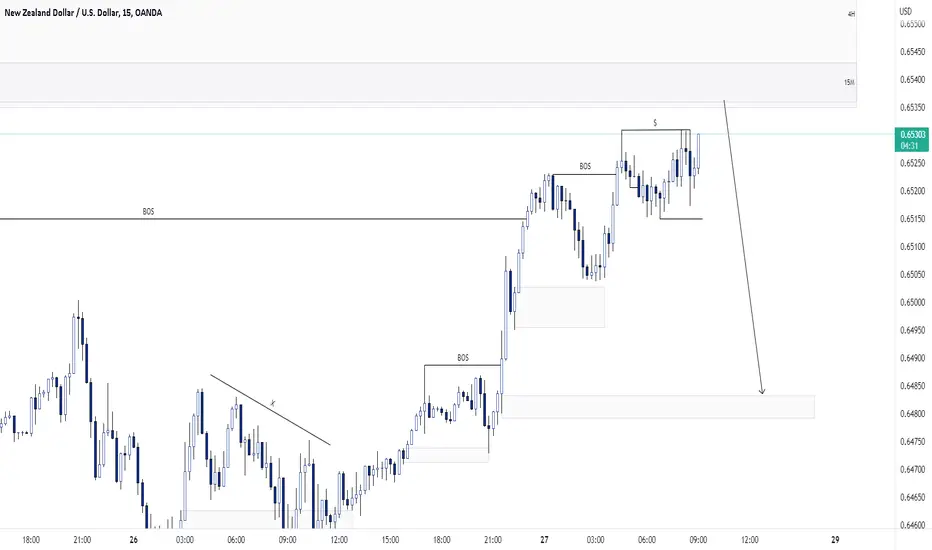Select the 15M zone label
The image size is (932, 550).
point(849,83)
